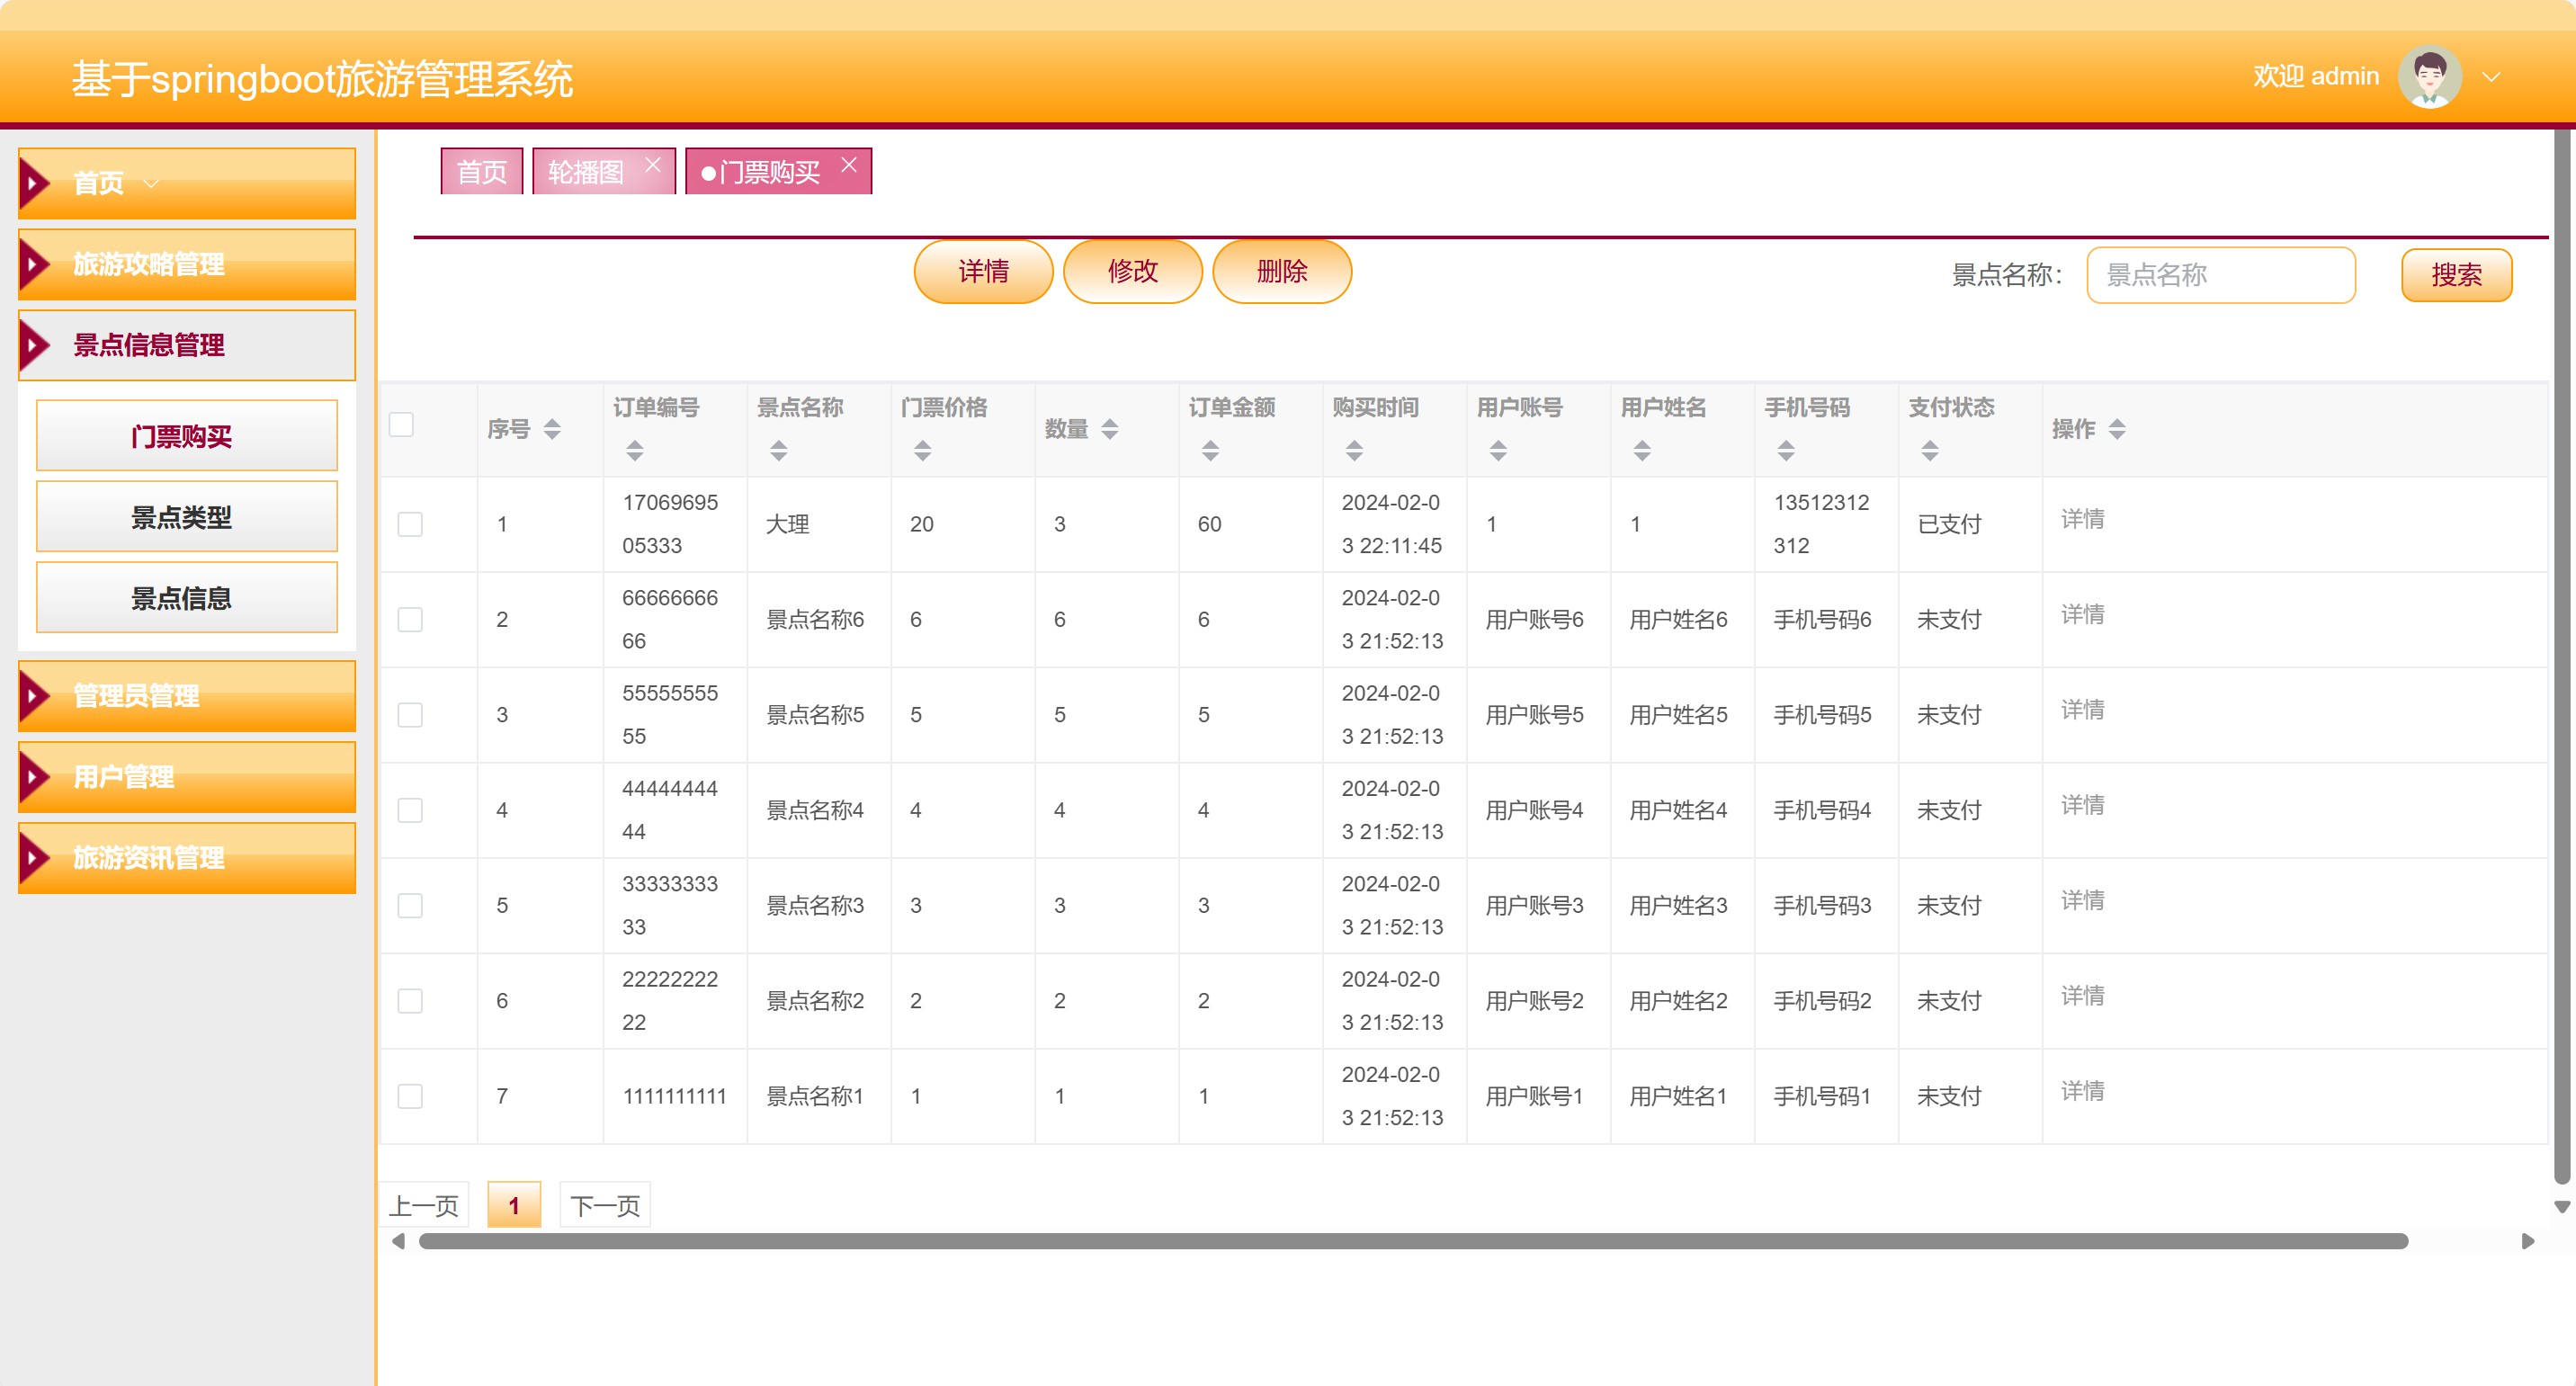Click the horizontal scrollbar thumb
Screen dimensions: 2576x1386
(1412, 1241)
